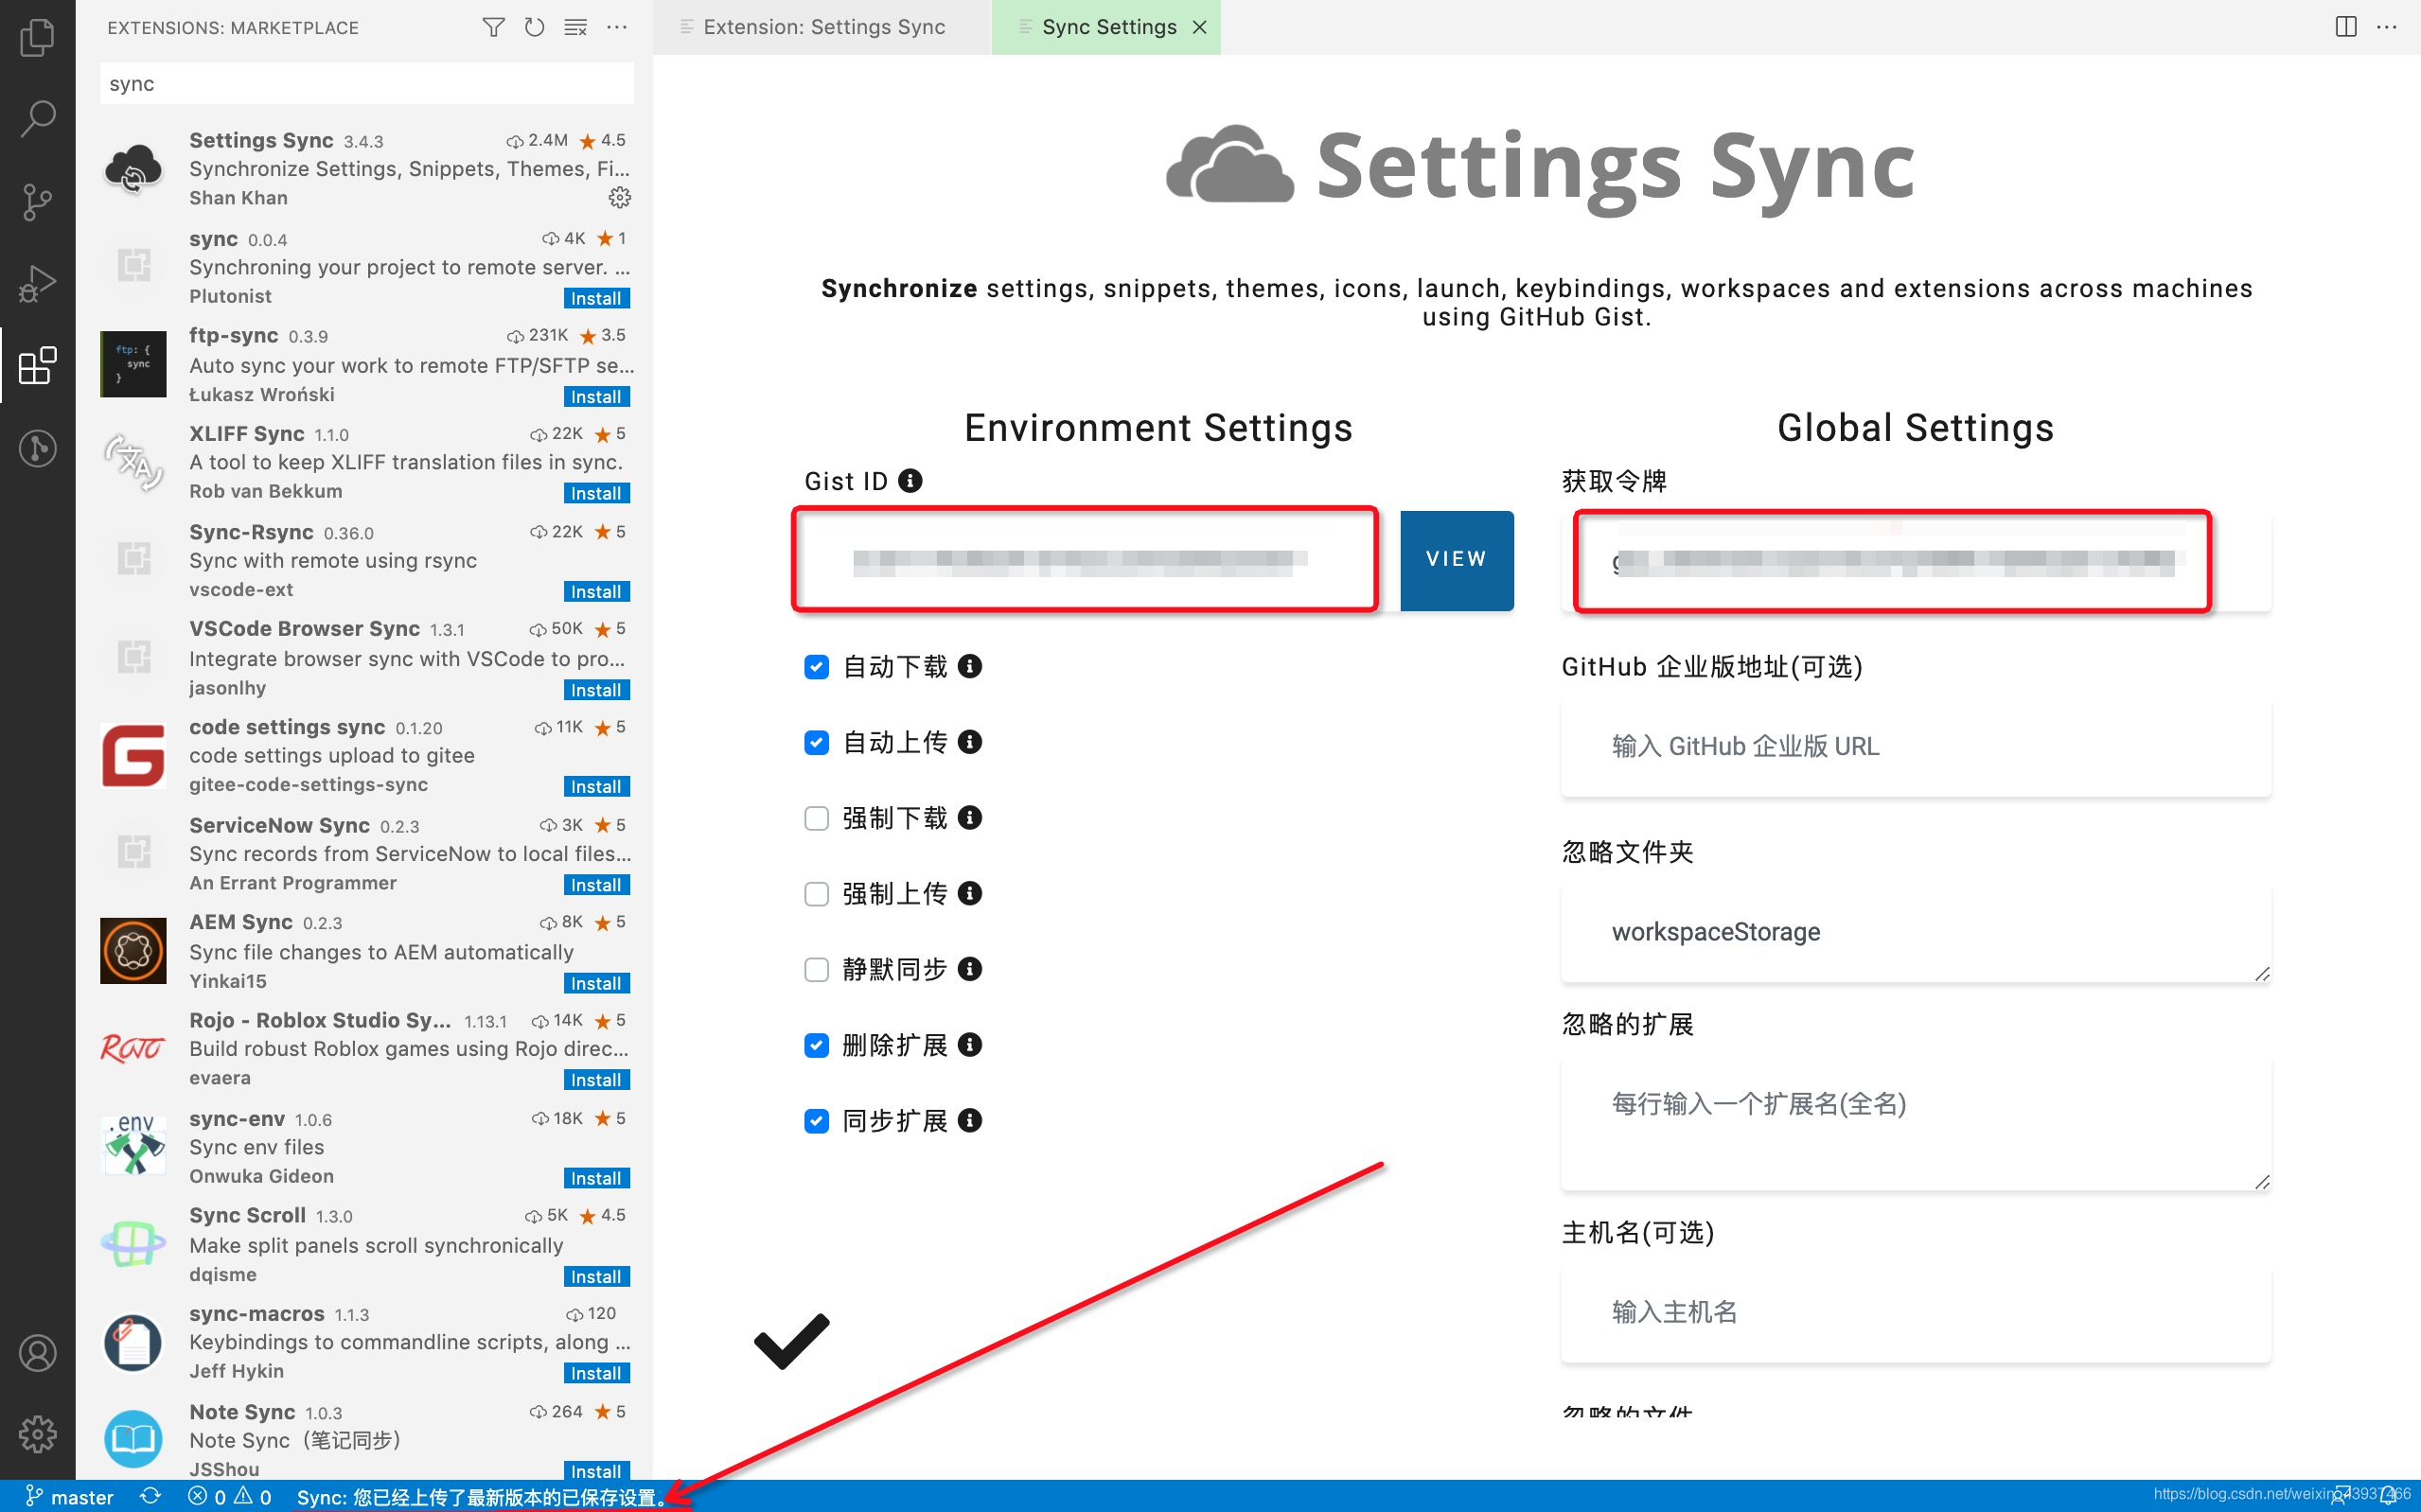Show info icon beside 静默同步
Viewport: 2421px width, 1512px height.
point(969,969)
